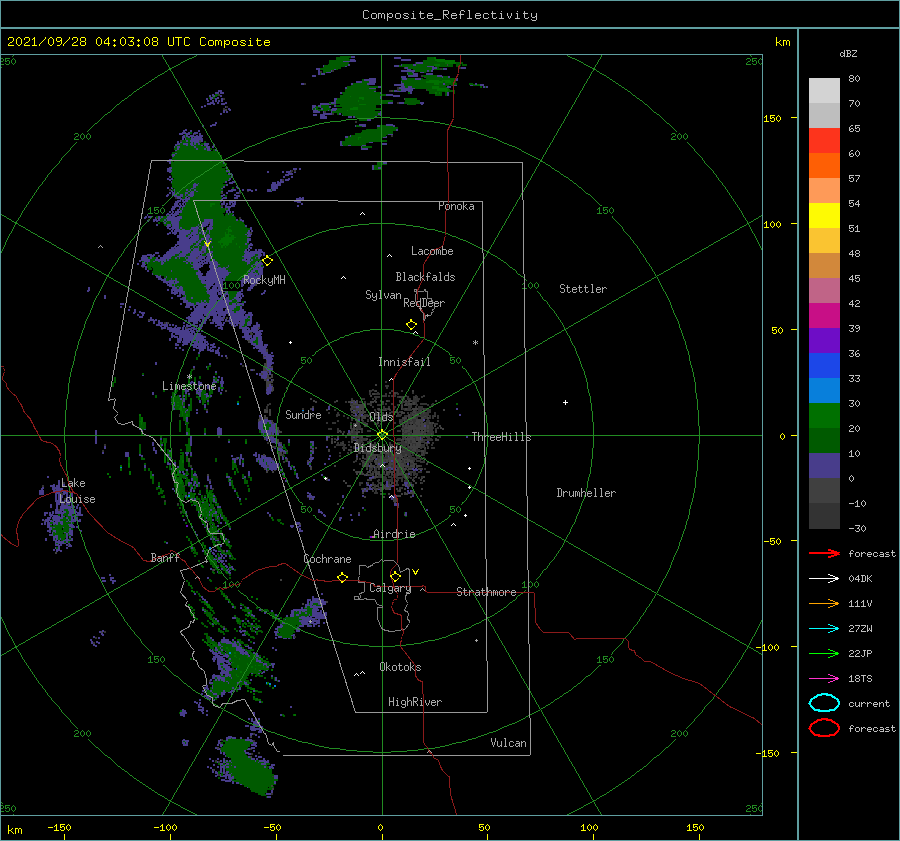
Task: Click the yellow v marker northwest of RockyMH
Action: click(208, 244)
